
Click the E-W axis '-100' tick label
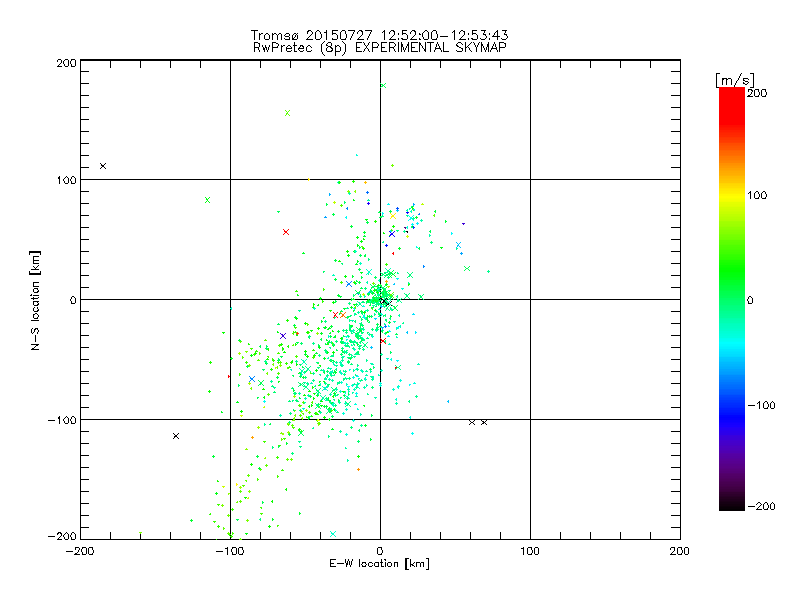(x=230, y=551)
